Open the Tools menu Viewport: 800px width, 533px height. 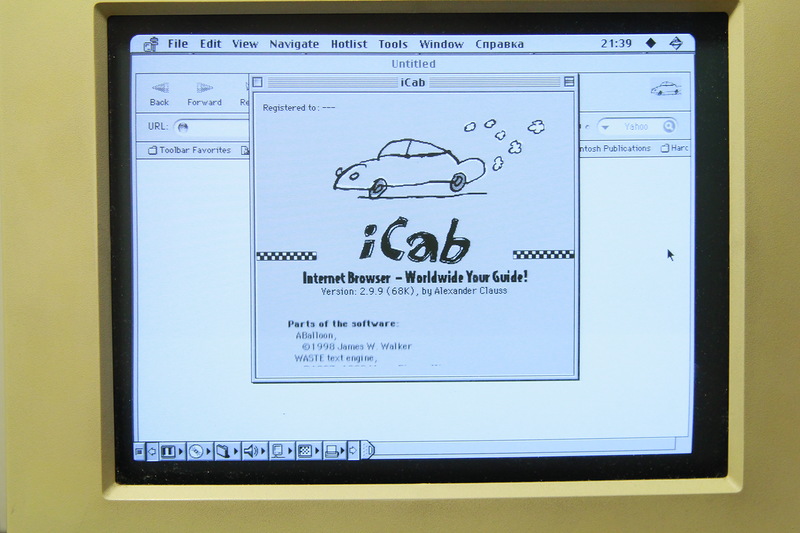pos(393,44)
